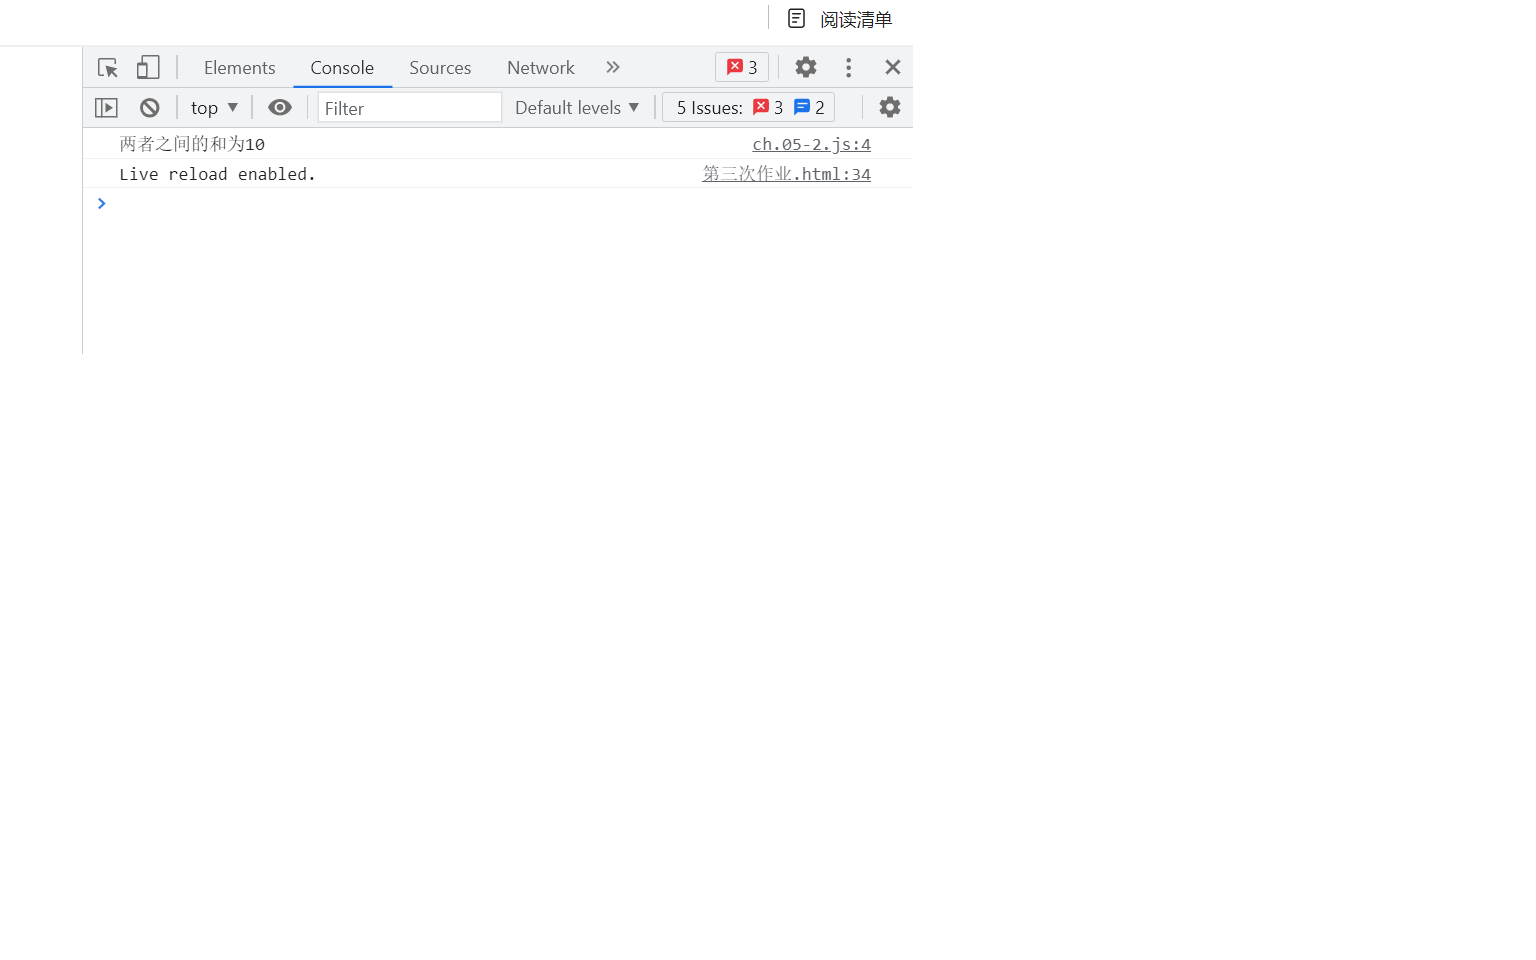This screenshot has width=1536, height=960.
Task: Activate the inspect element picker icon
Action: tap(108, 68)
